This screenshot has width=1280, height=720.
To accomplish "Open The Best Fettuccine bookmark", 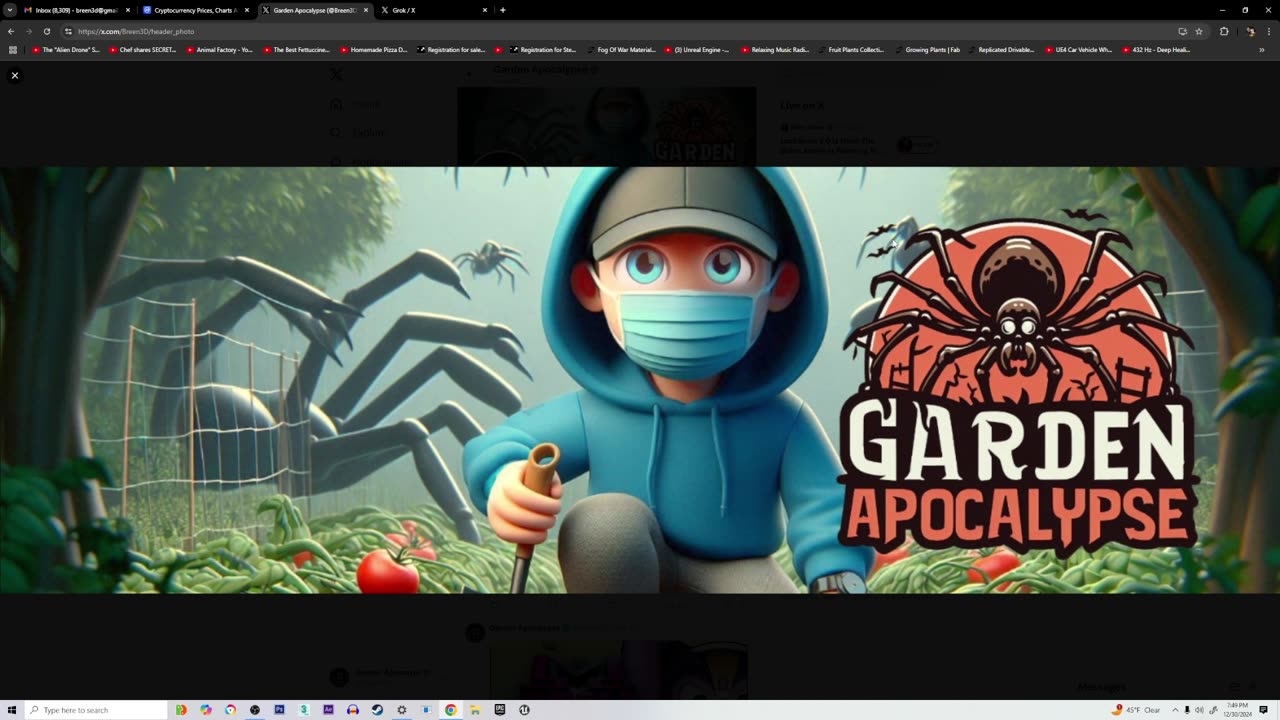I will pos(297,49).
